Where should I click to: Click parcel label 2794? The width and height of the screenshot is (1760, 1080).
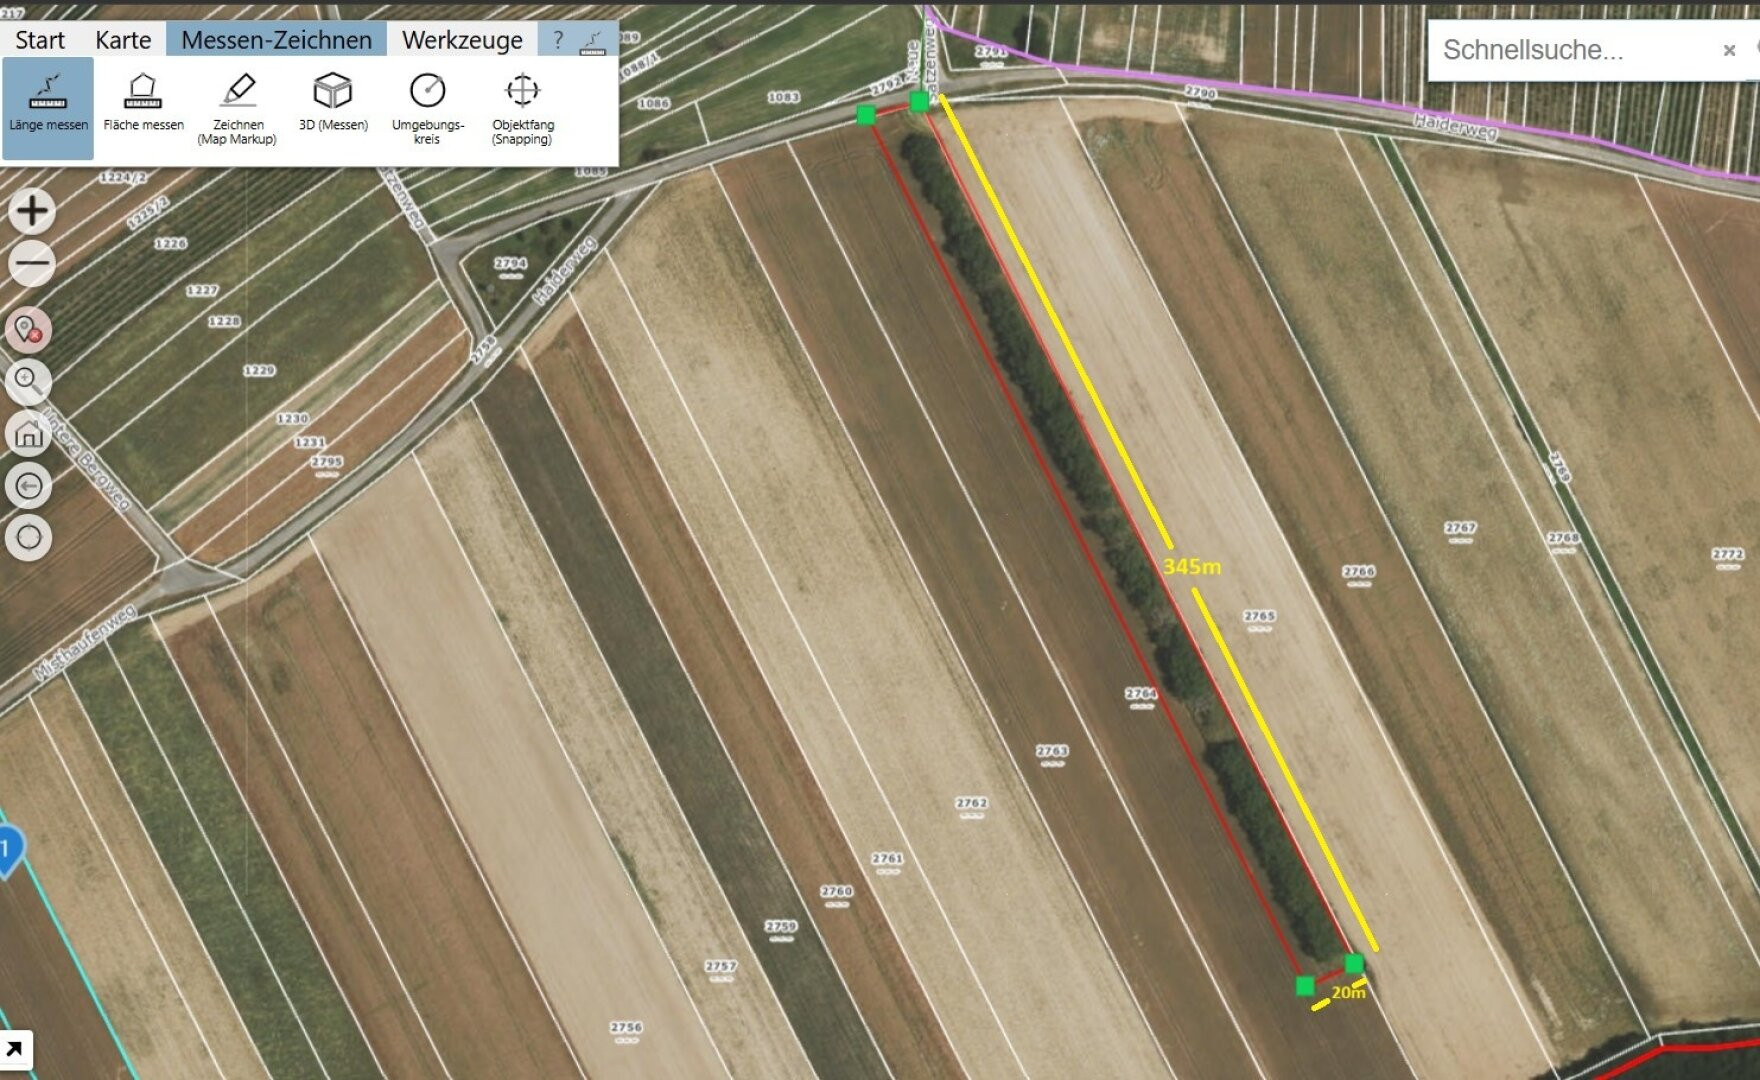pyautogui.click(x=510, y=266)
